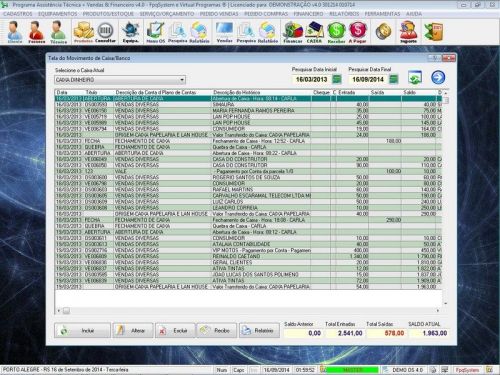
Task: Click the Alterar button
Action: [133, 330]
